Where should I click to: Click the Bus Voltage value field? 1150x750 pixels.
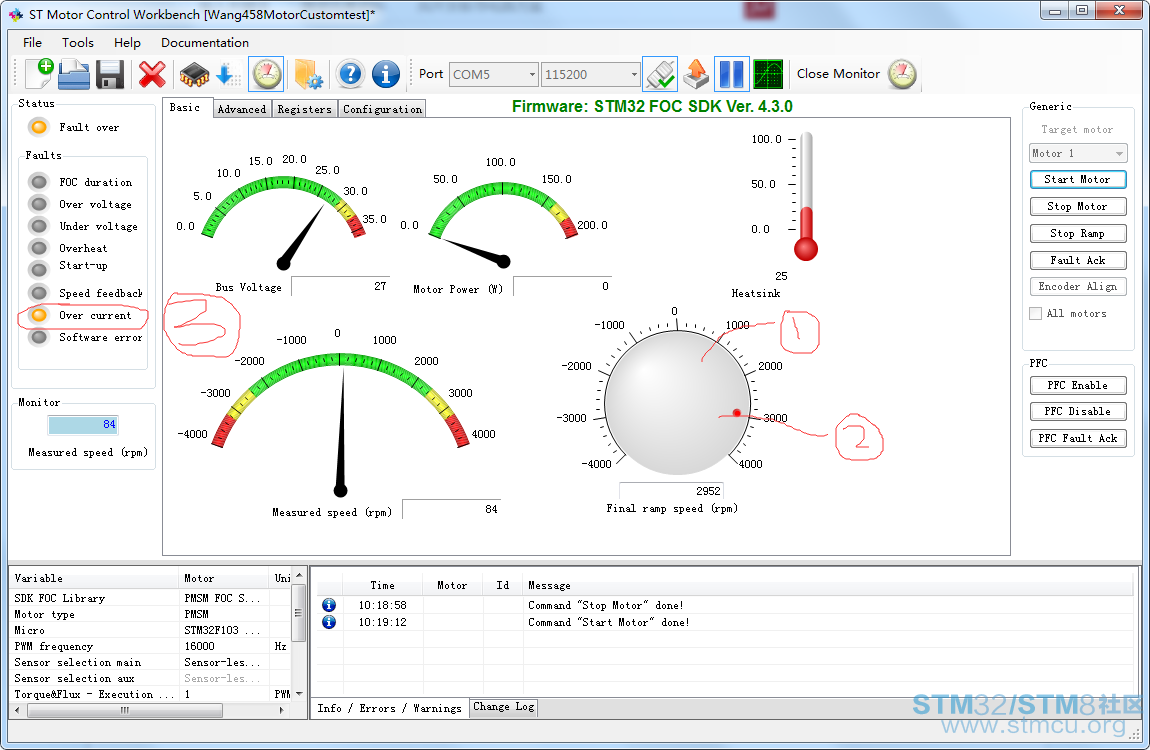point(340,286)
